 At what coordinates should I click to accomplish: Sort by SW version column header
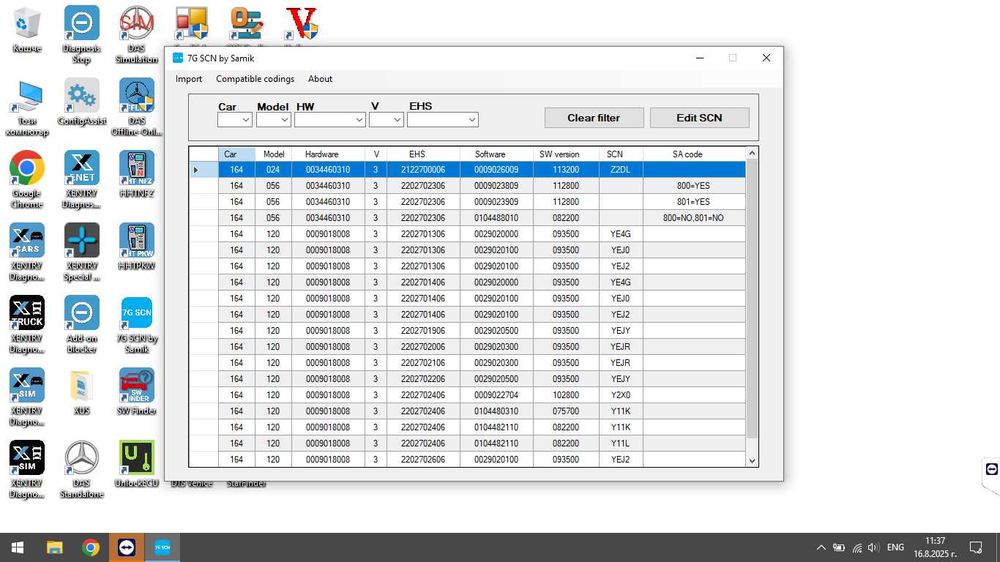click(x=566, y=154)
